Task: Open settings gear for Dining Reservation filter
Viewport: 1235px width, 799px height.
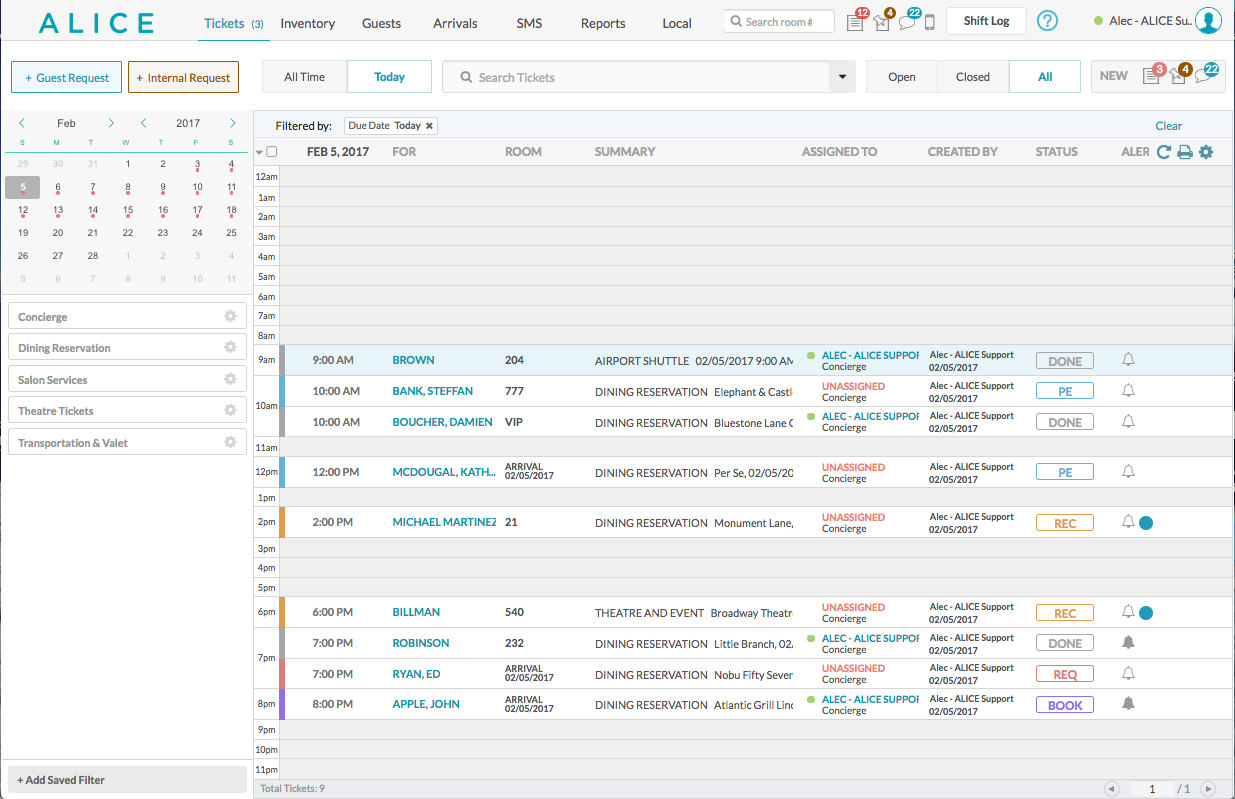Action: click(230, 347)
